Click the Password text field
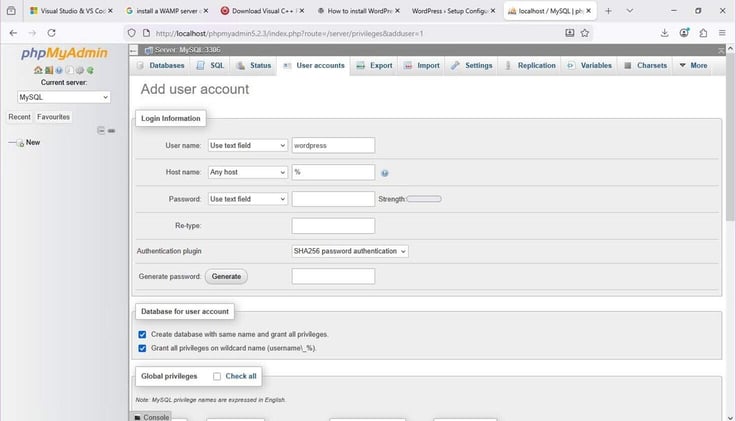Viewport: 736px width, 421px height. [333, 199]
